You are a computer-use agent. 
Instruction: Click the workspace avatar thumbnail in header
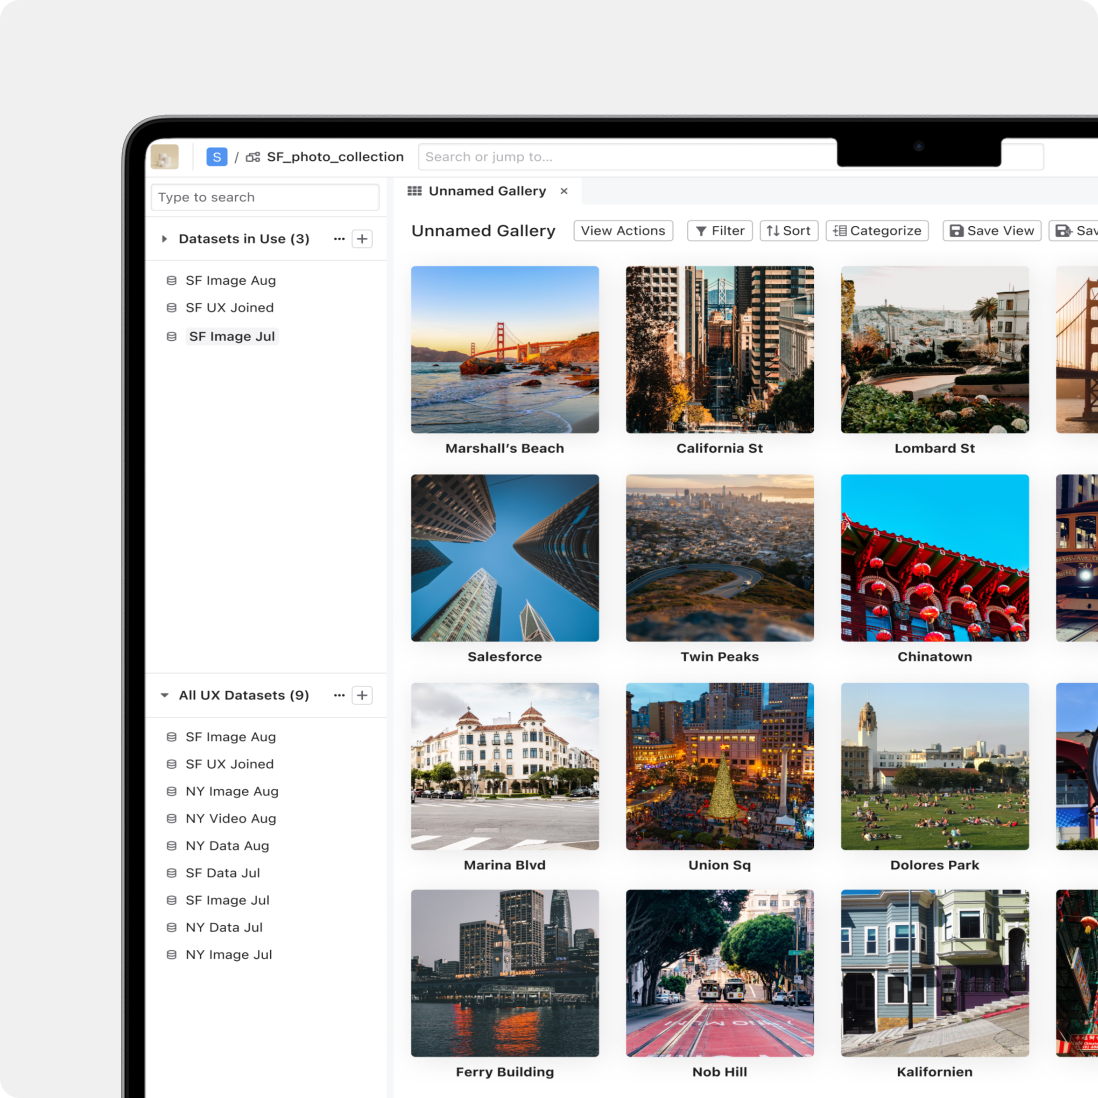click(165, 157)
